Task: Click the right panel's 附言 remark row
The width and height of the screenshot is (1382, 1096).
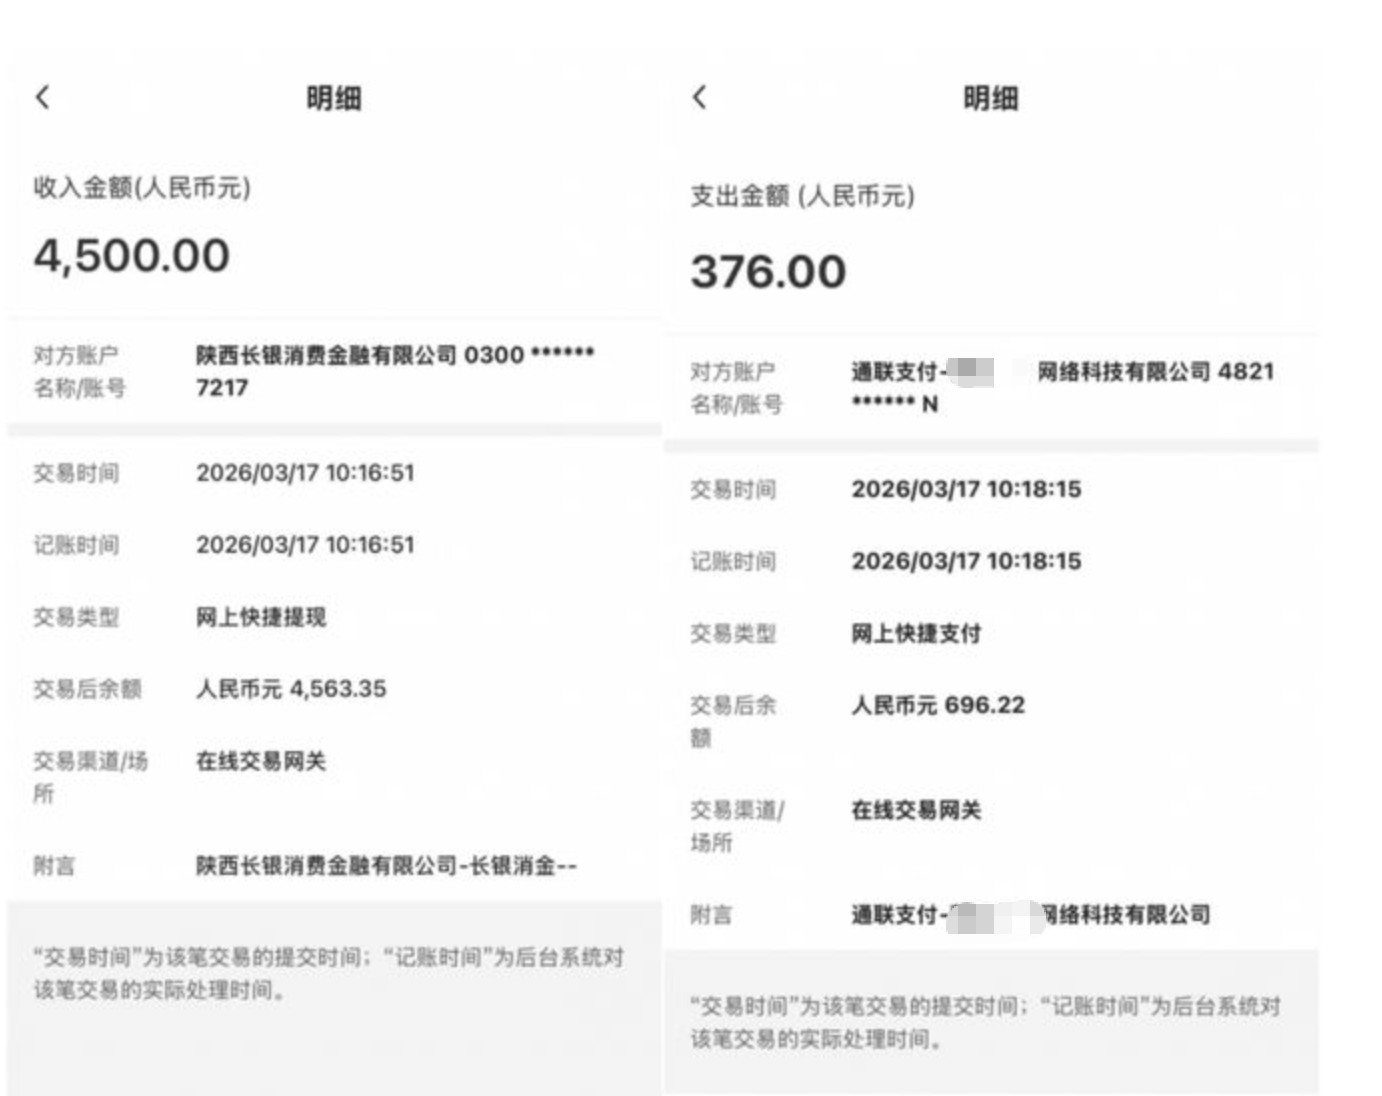Action: (x=1030, y=913)
